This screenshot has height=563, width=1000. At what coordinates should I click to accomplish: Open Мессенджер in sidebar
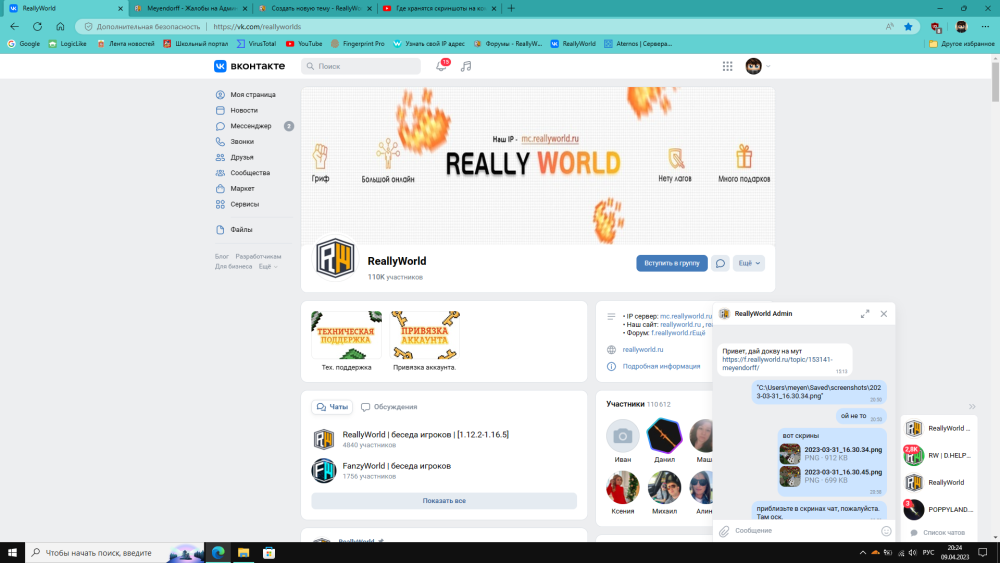(251, 126)
